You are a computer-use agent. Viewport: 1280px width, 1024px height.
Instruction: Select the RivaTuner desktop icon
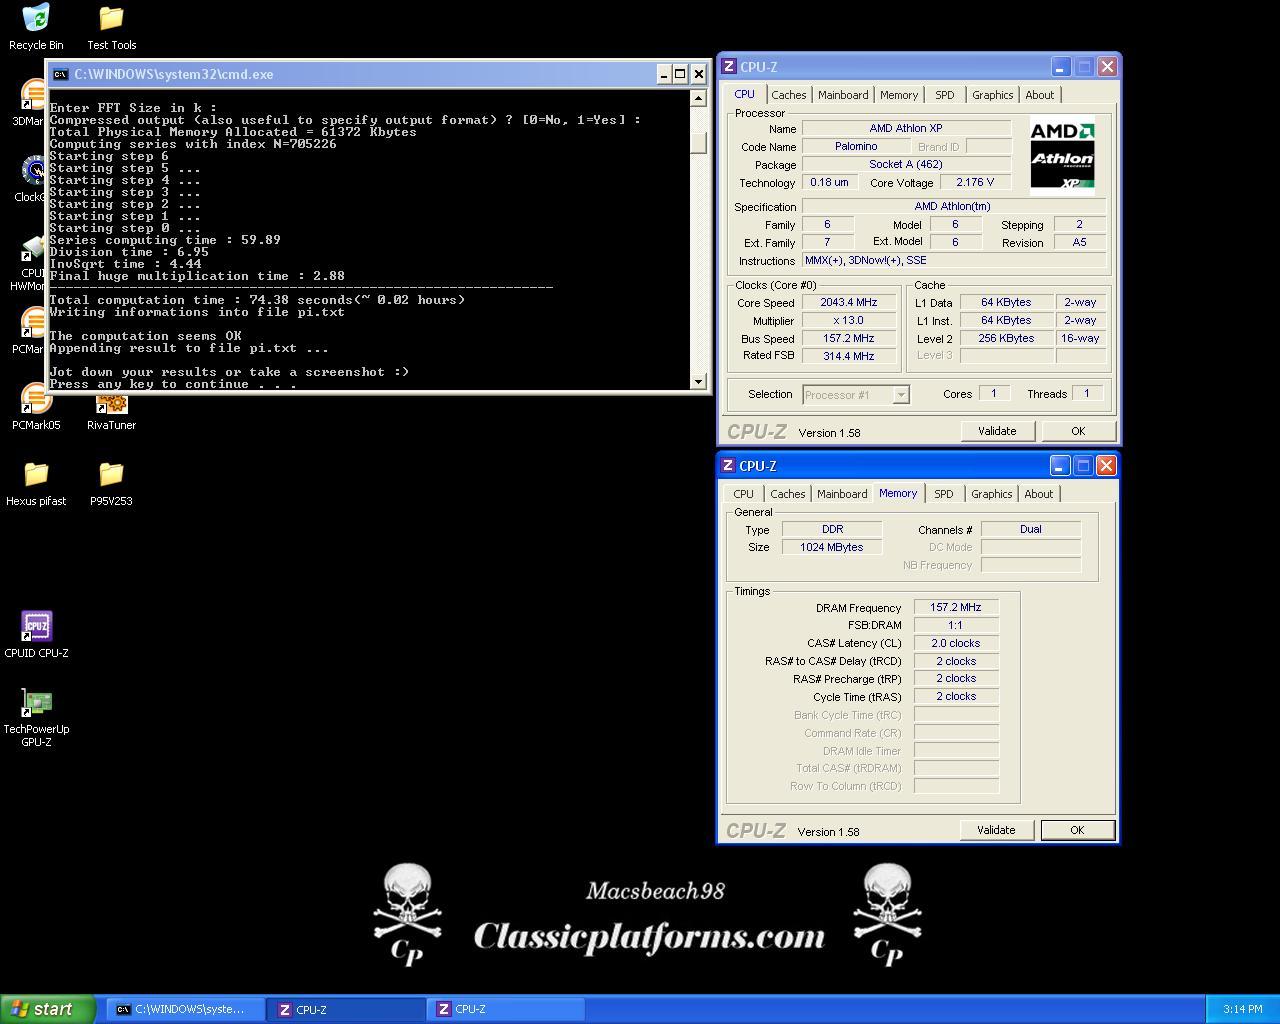point(111,412)
